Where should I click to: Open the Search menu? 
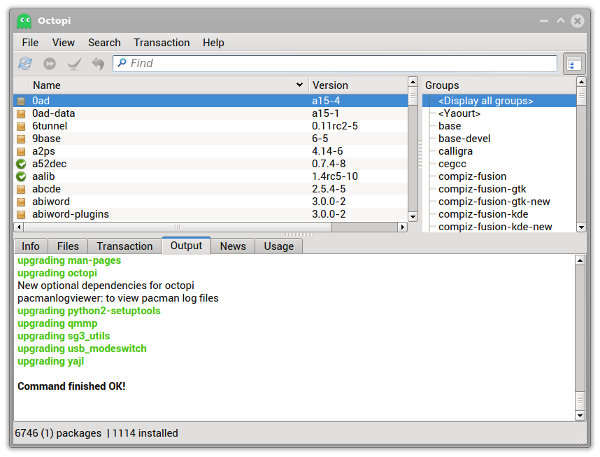(104, 43)
